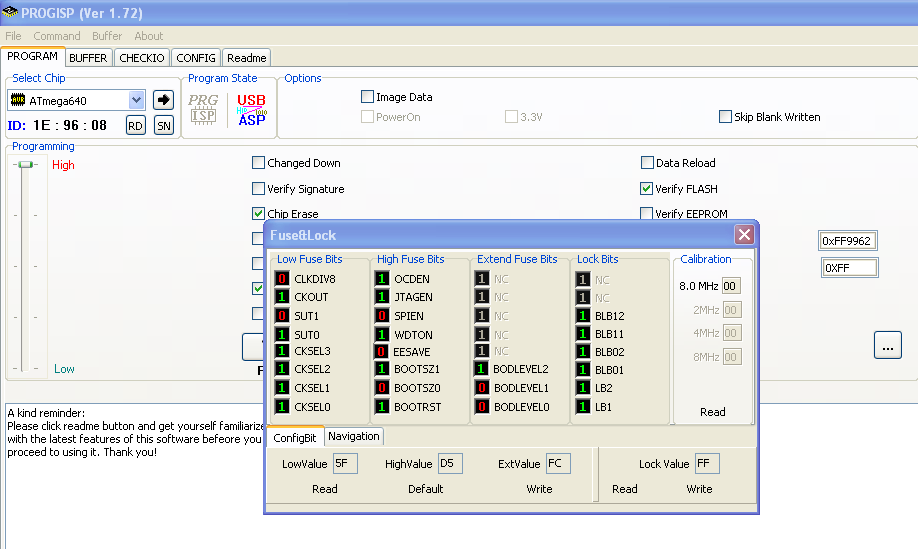Screen dimensions: 918x549
Task: Switch to the BUFFER tab
Action: point(88,58)
